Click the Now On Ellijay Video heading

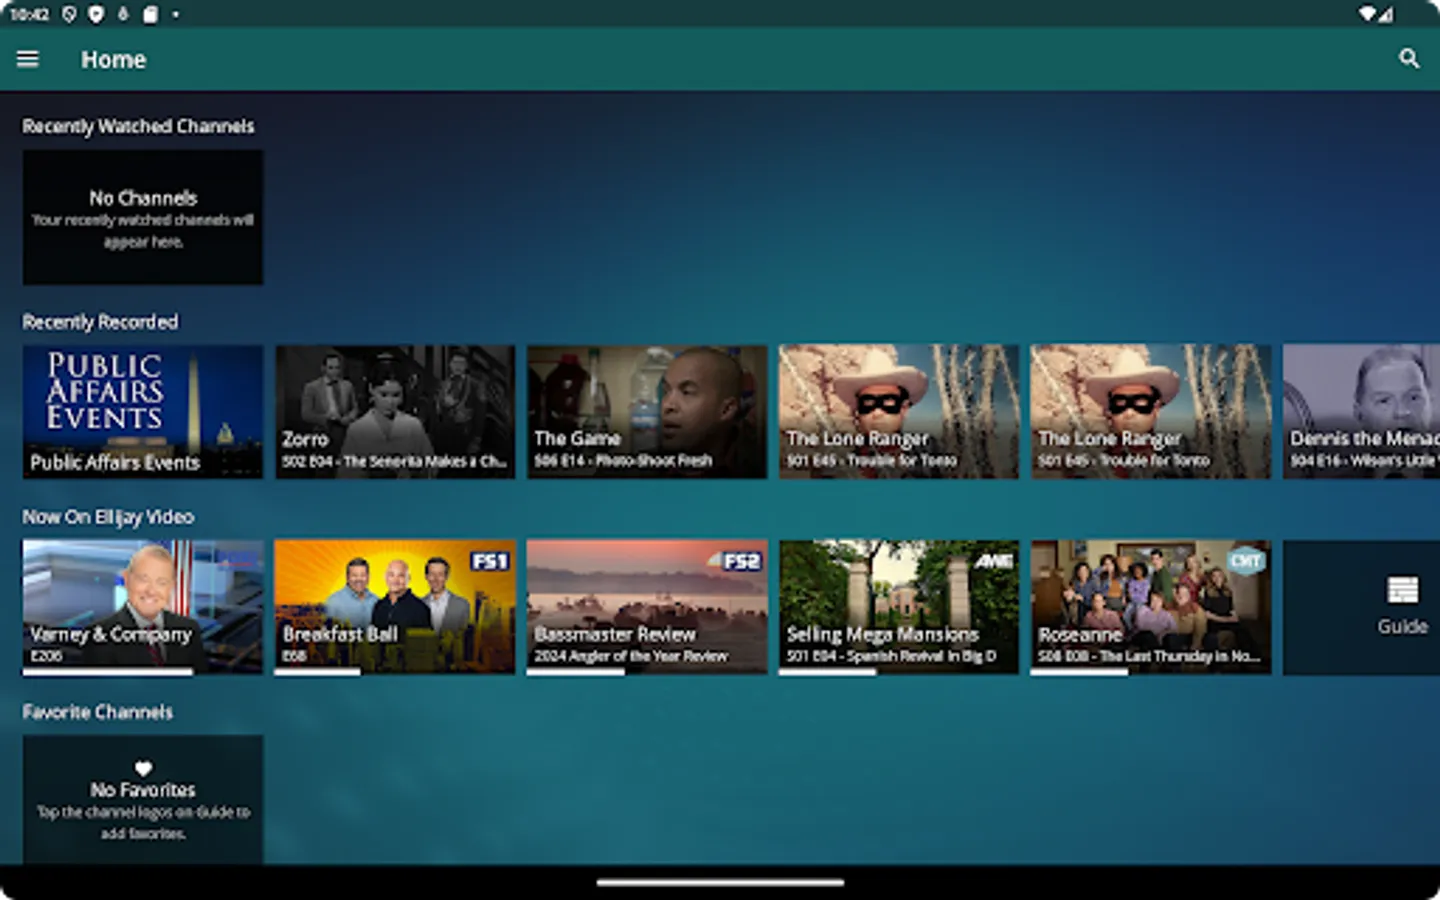(x=108, y=516)
